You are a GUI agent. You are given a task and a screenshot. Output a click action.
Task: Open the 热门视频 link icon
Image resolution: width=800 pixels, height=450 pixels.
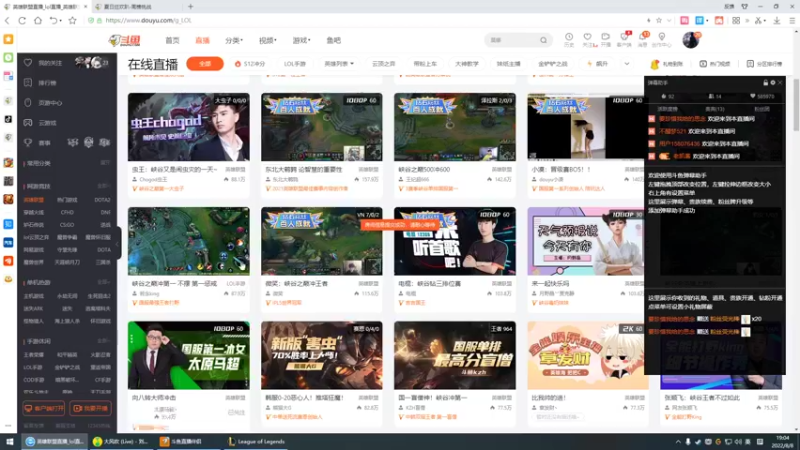click(703, 64)
